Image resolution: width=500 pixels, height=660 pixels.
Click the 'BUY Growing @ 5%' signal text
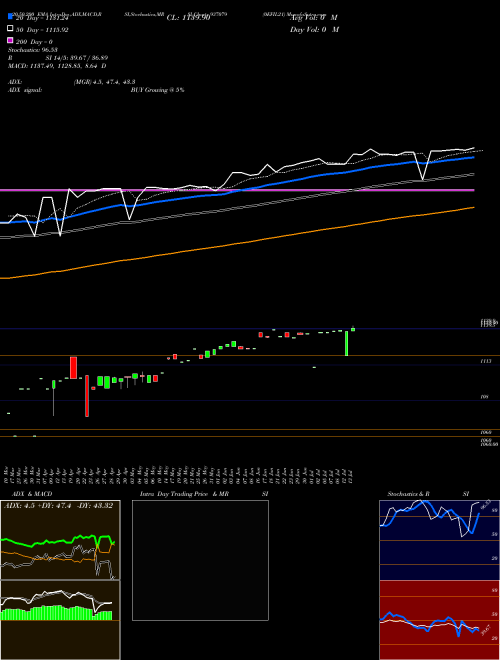point(157,90)
